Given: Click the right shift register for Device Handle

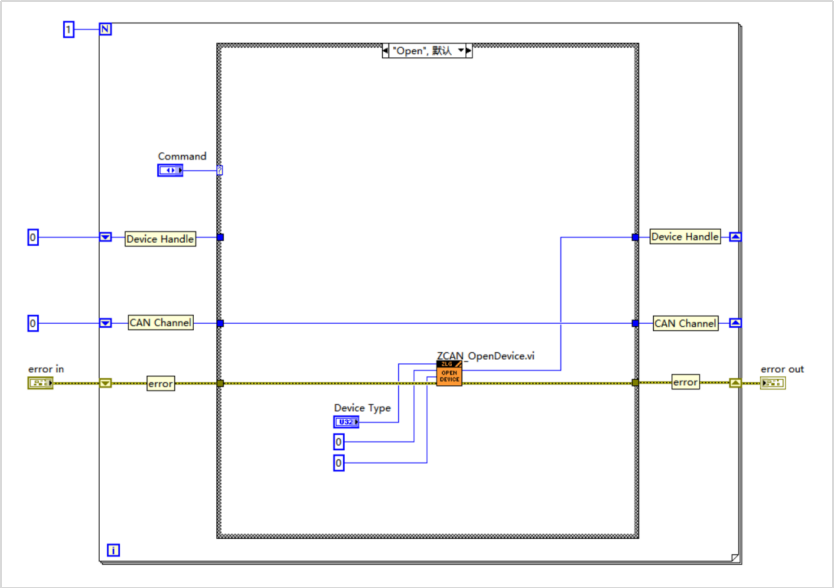Looking at the screenshot, I should pos(735,237).
